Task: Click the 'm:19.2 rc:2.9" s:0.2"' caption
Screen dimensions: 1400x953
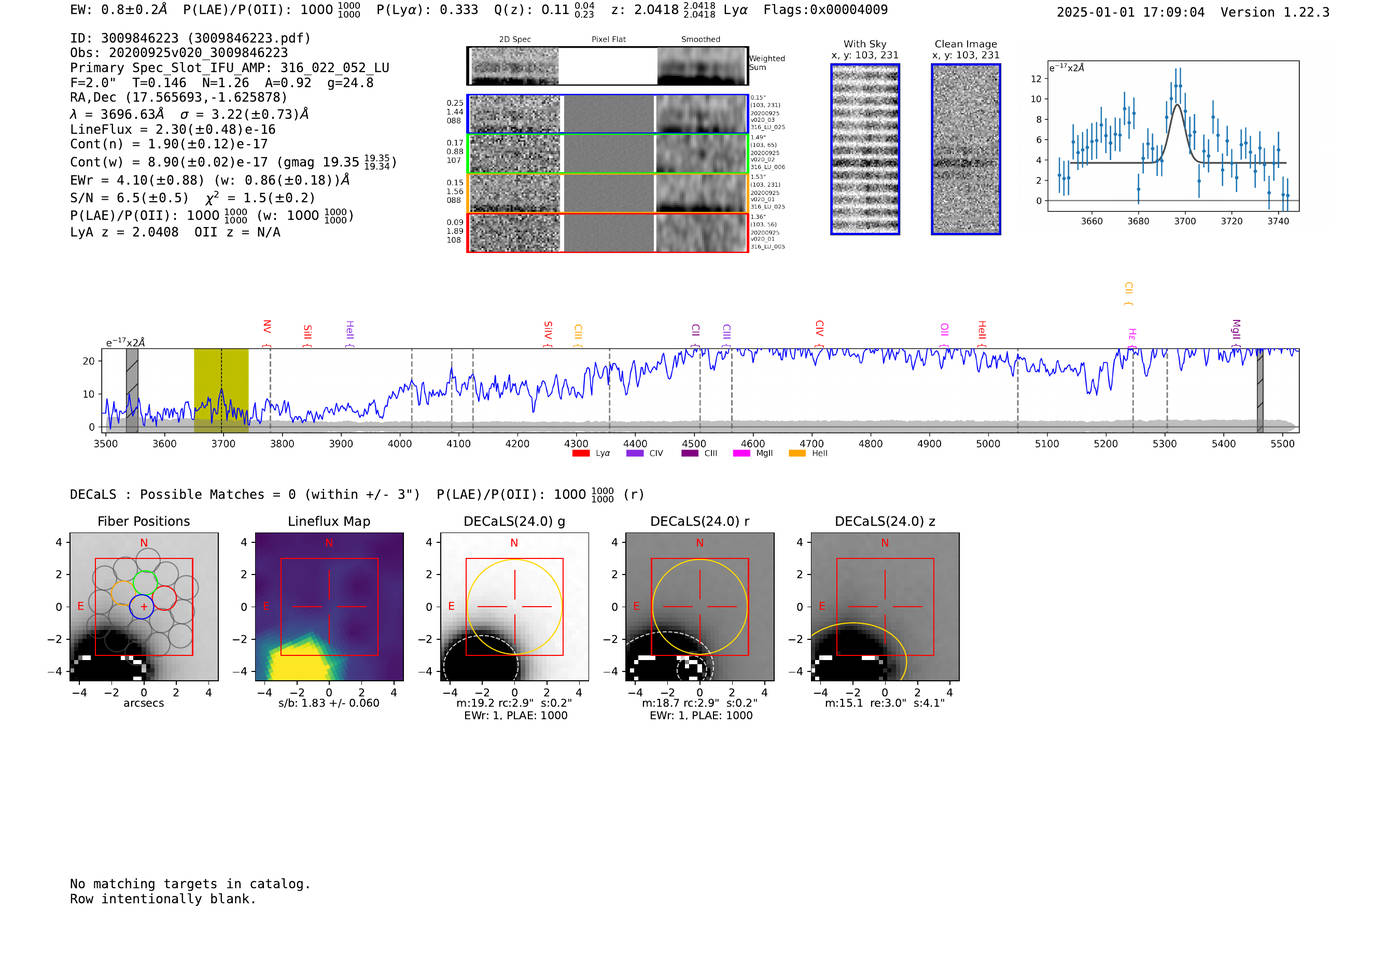Action: 514,703
